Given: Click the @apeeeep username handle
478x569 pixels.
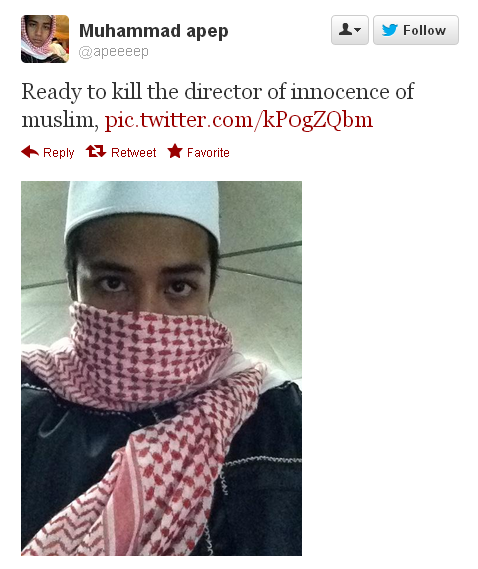Looking at the screenshot, I should point(114,52).
